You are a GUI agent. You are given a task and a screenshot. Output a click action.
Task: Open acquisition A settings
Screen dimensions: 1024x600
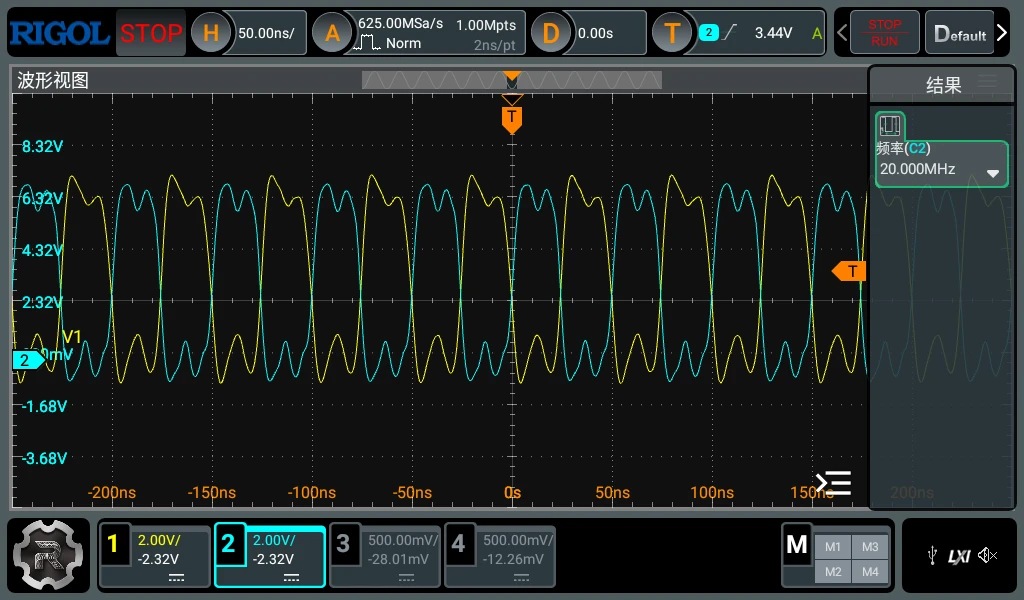pyautogui.click(x=332, y=33)
